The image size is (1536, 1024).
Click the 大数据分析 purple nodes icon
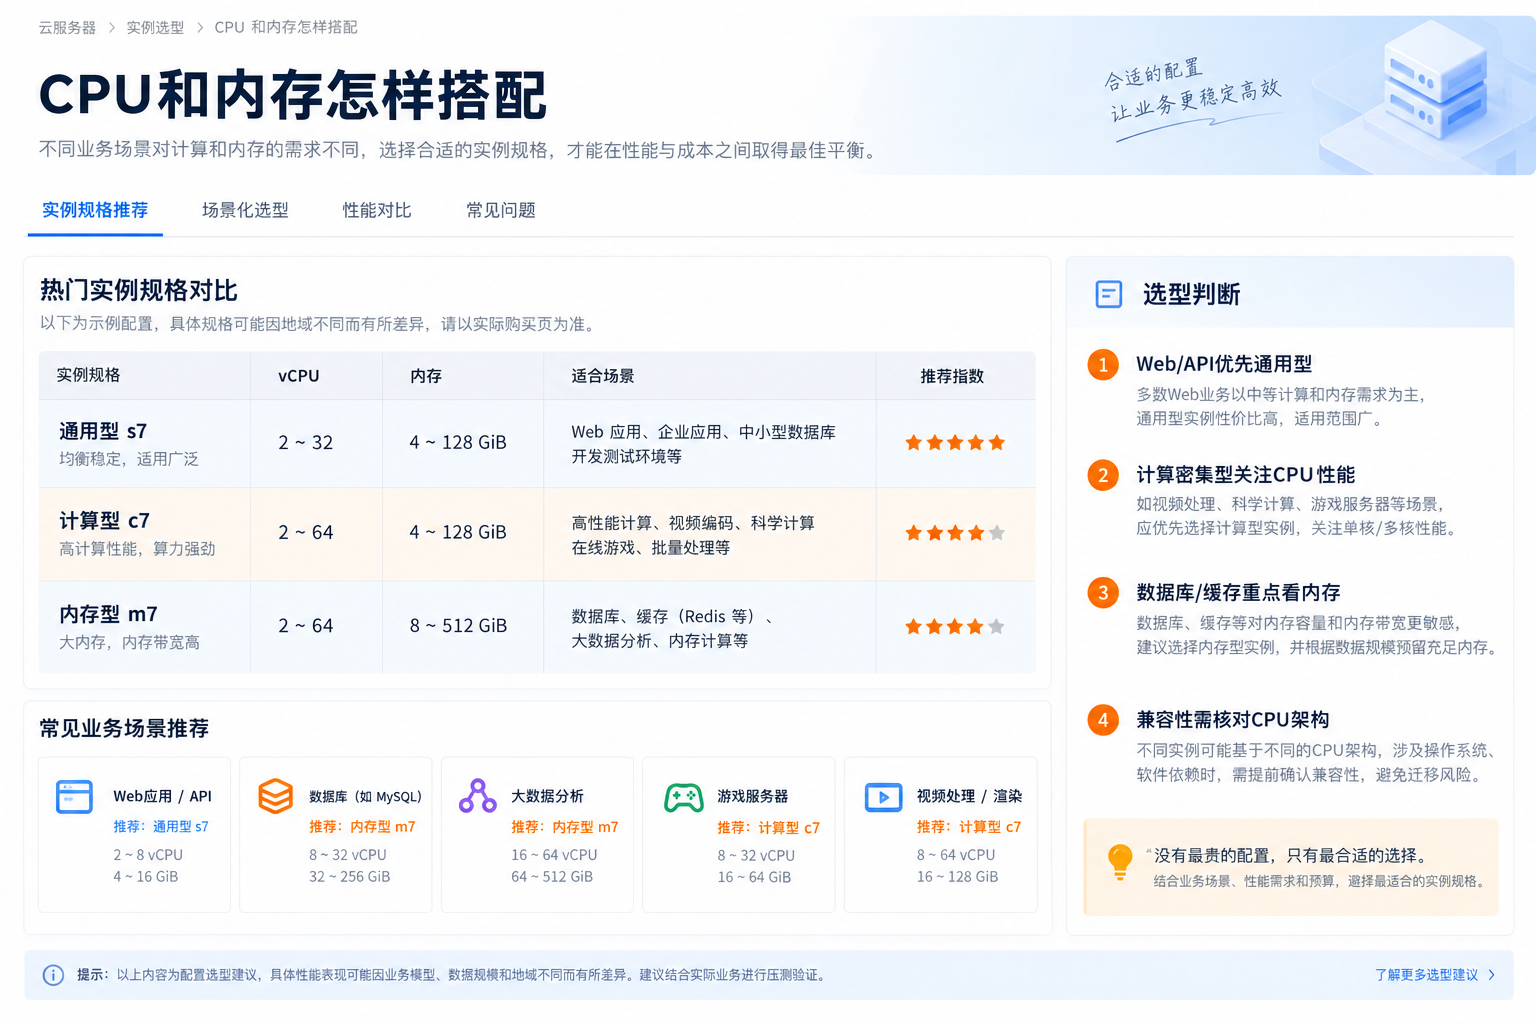click(477, 796)
